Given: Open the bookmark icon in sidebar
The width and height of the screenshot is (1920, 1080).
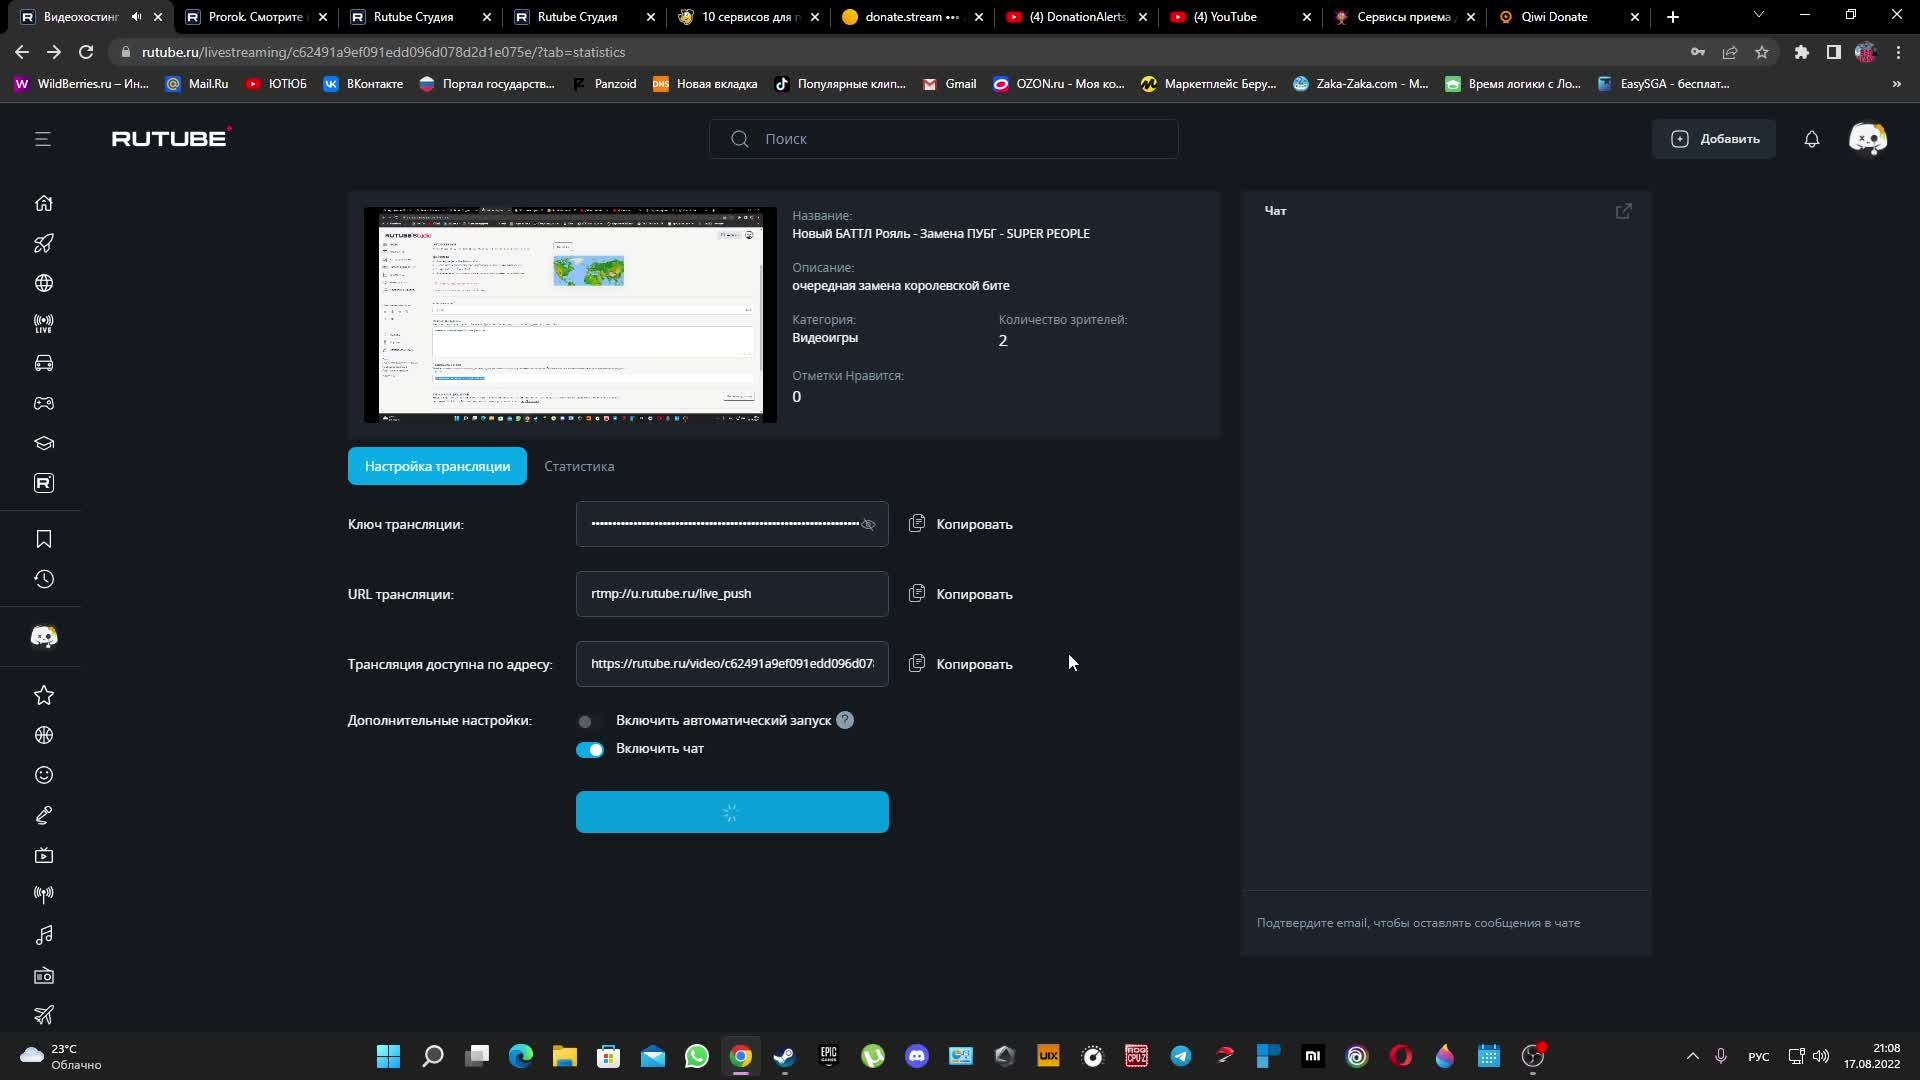Looking at the screenshot, I should [x=44, y=539].
